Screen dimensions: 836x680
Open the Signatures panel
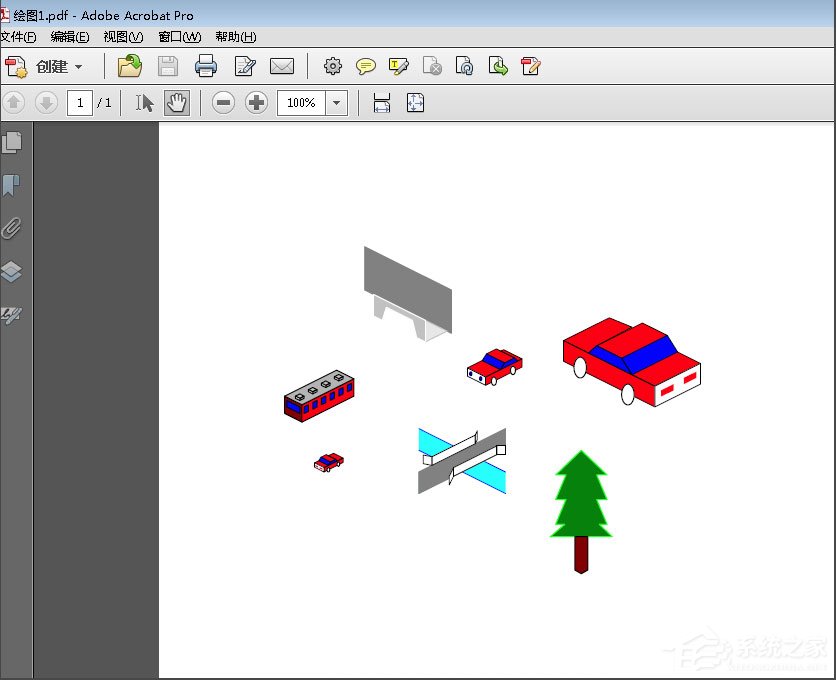point(12,315)
